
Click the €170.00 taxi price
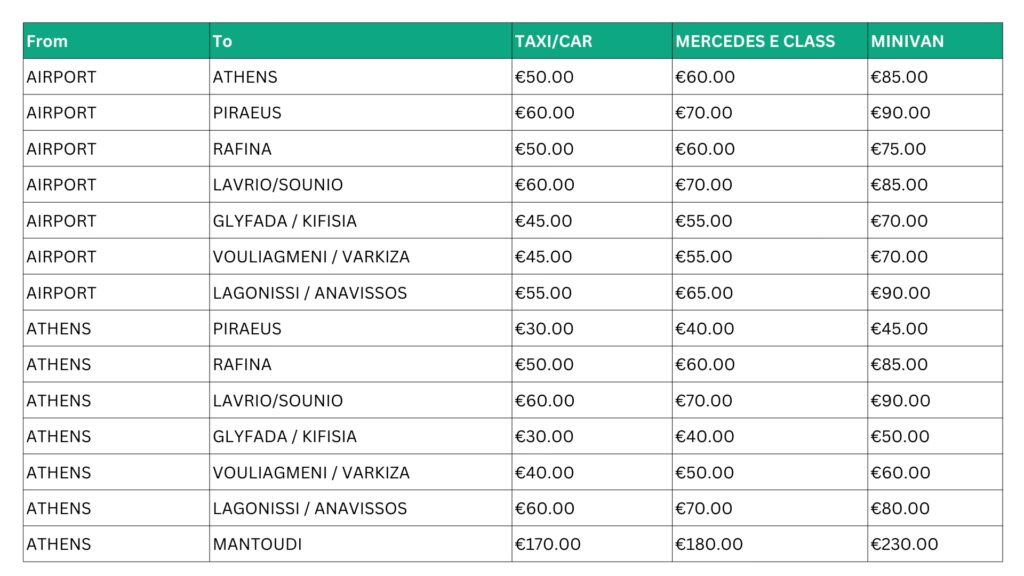tap(547, 544)
